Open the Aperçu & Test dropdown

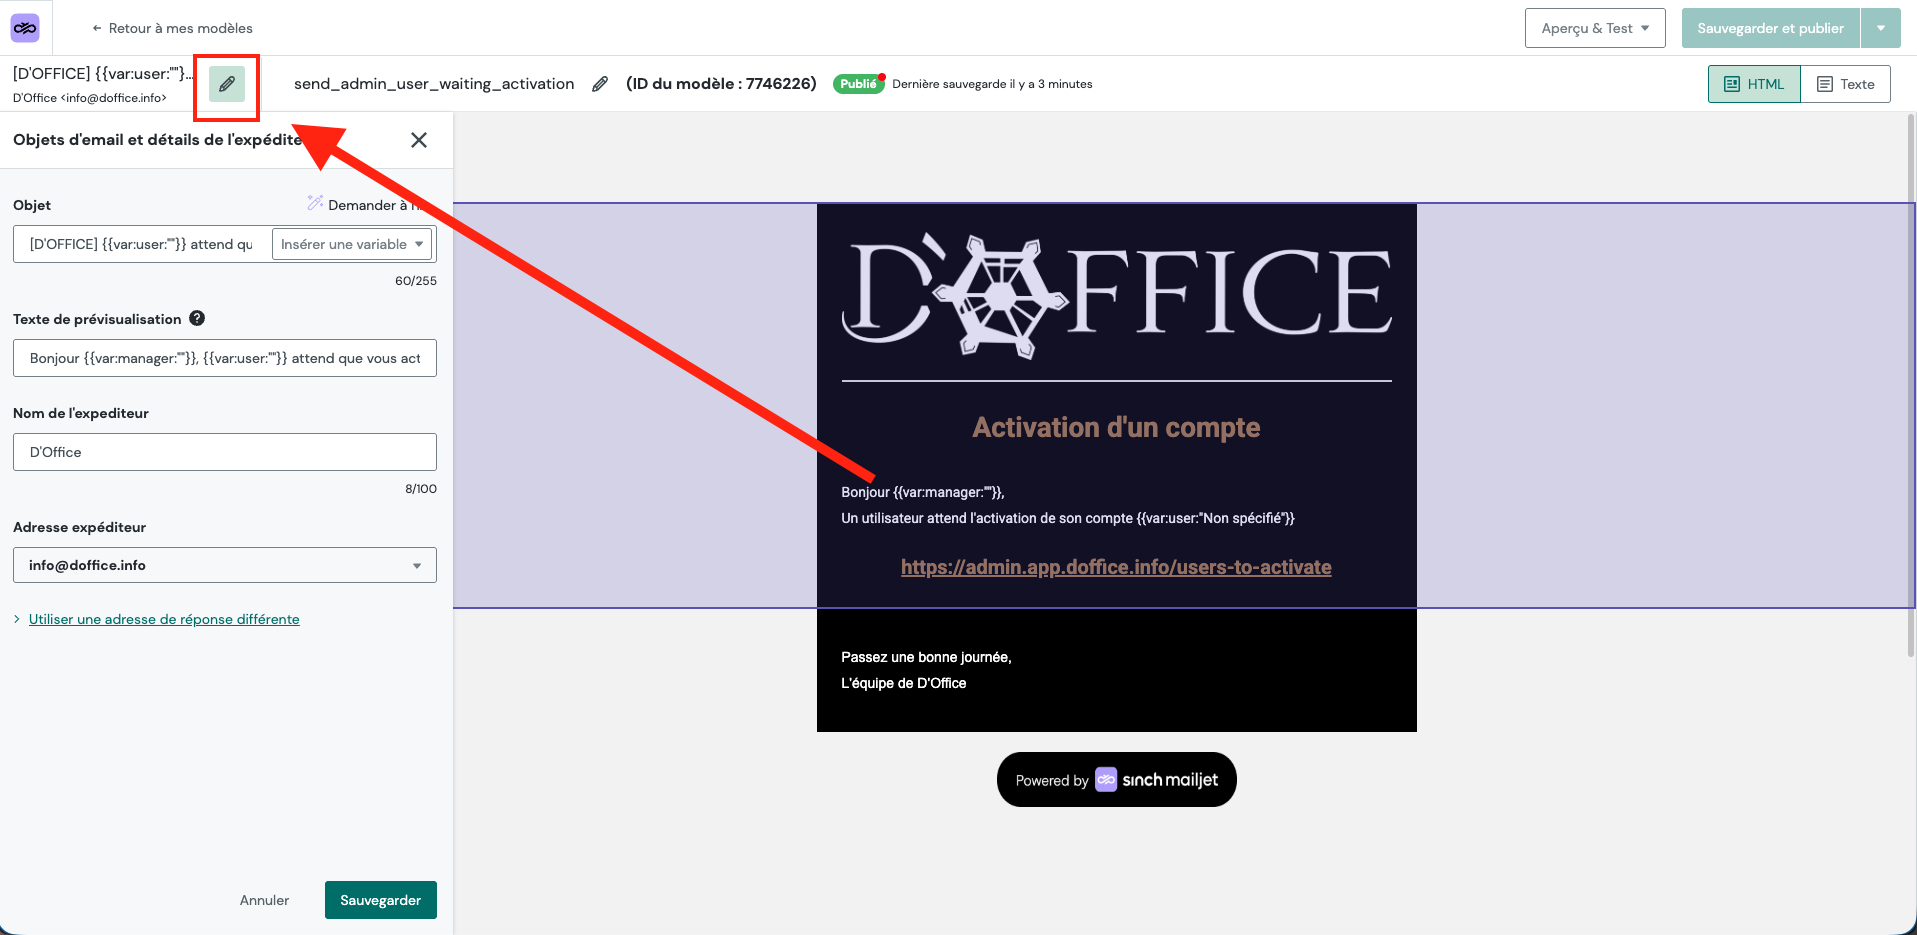1594,28
